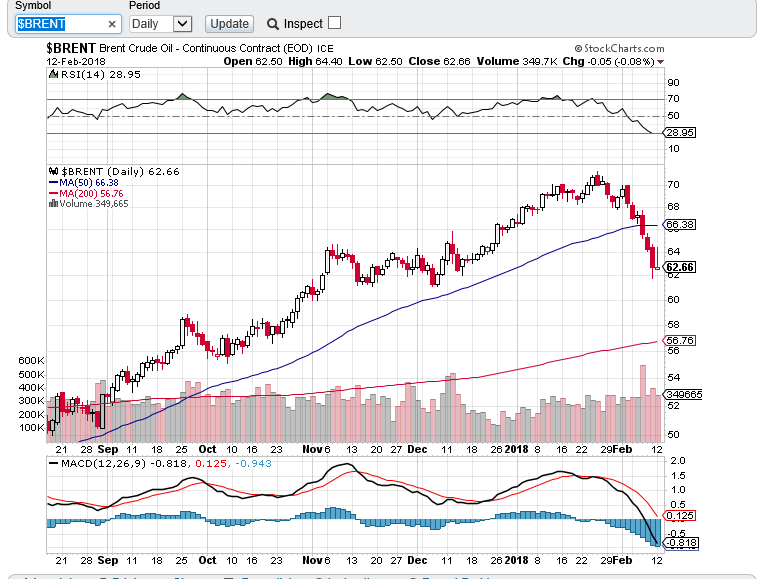Clear the symbol field with X
This screenshot has width=762, height=579.
(x=112, y=24)
